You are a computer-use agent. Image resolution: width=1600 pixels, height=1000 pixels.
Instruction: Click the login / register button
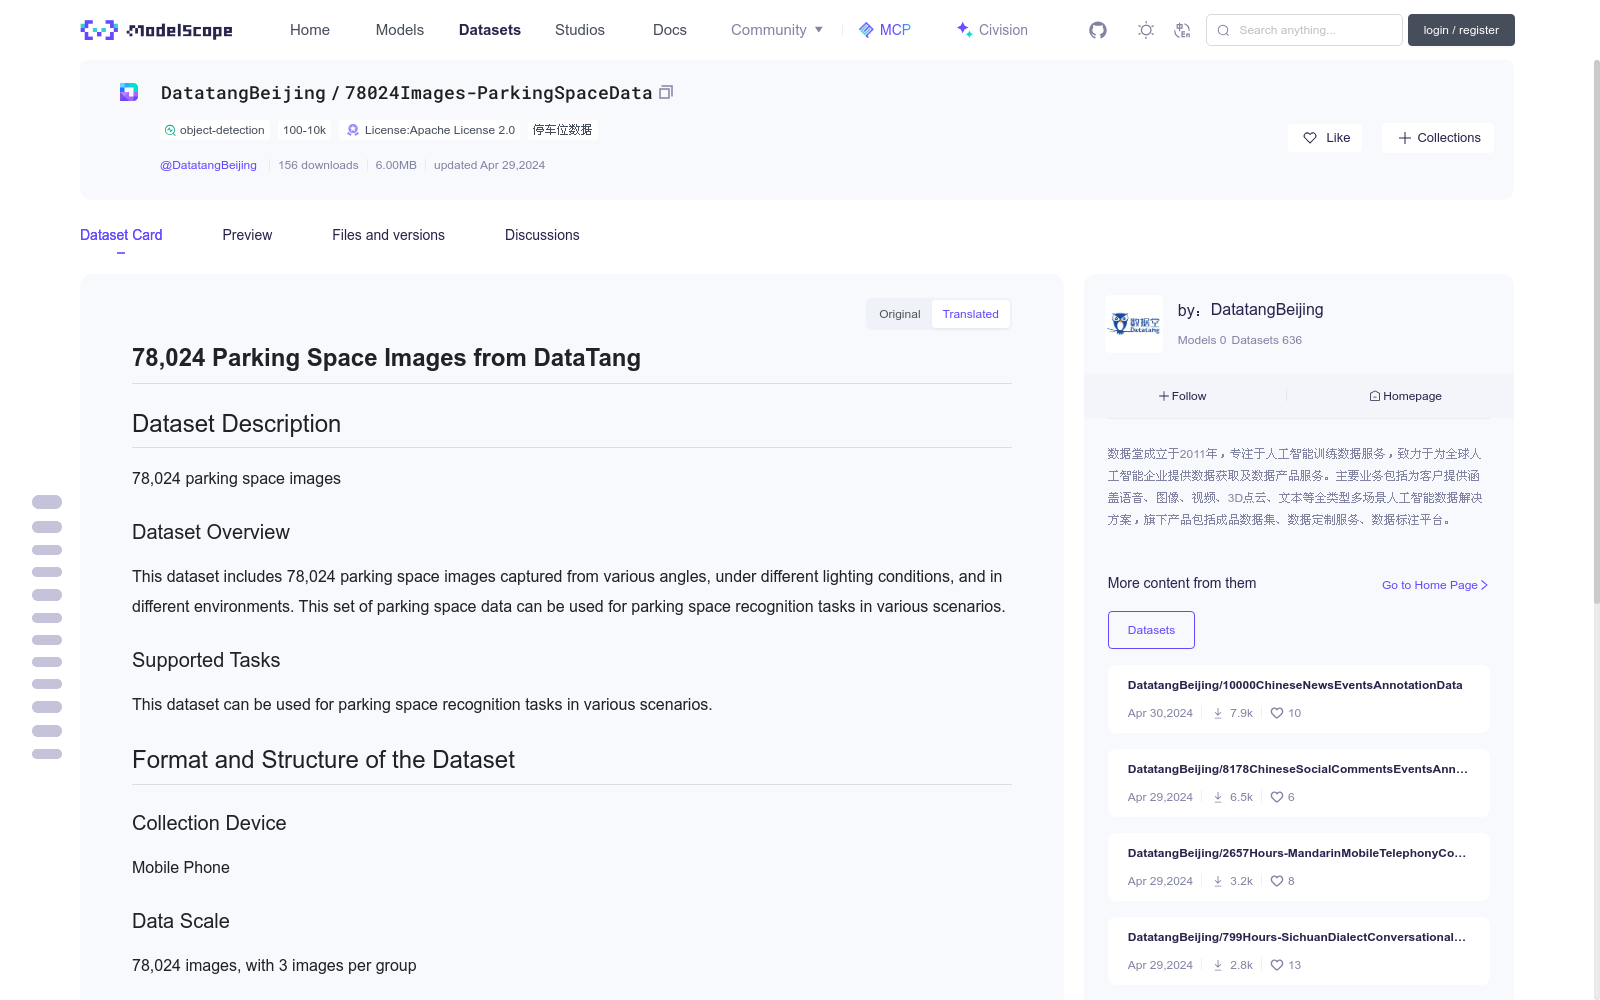[x=1461, y=30]
